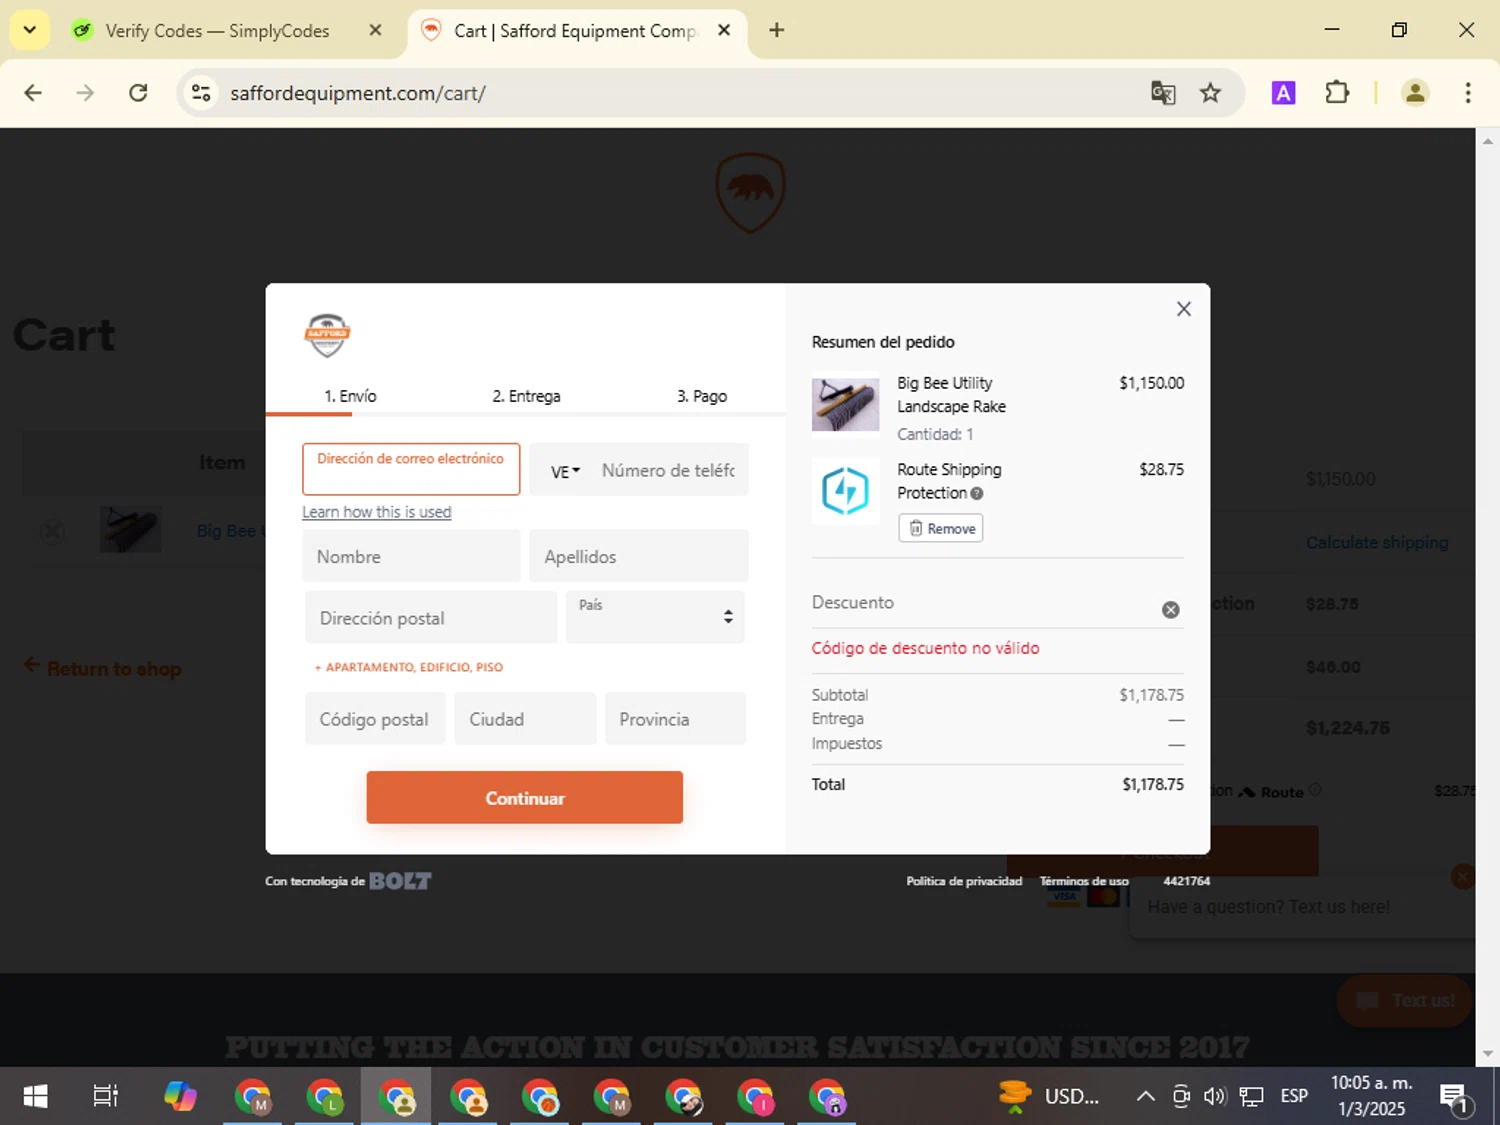Viewport: 1500px width, 1125px height.
Task: Expand Apartamento, Edificio, Piso line
Action: click(409, 667)
